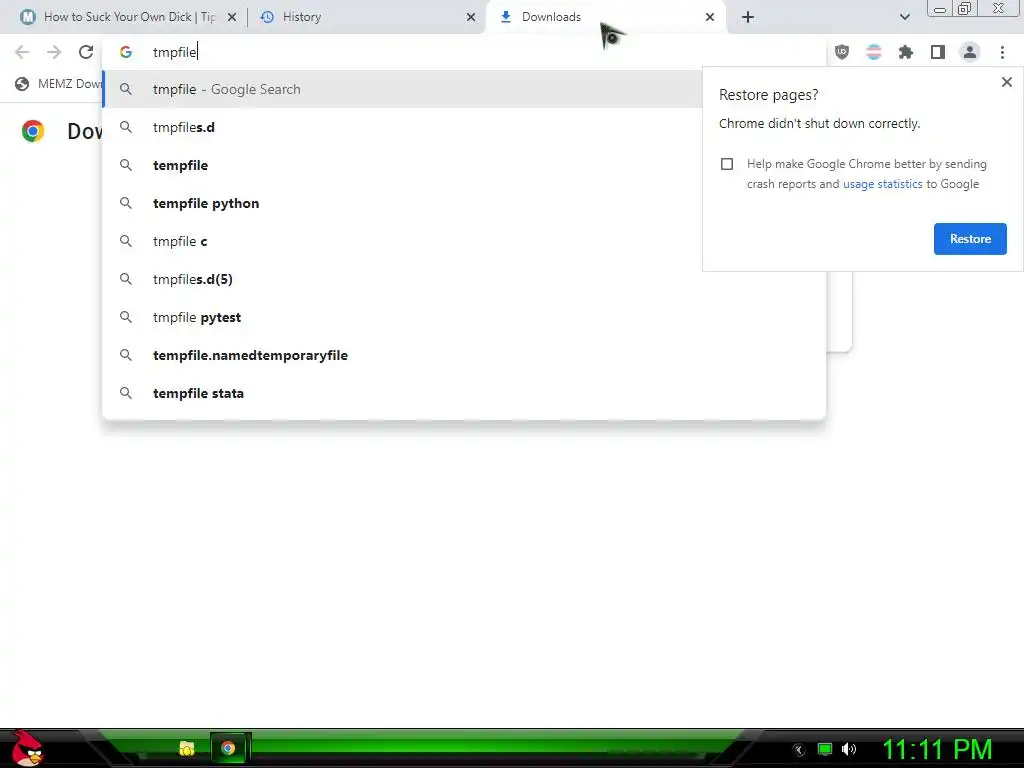Click the volume speaker tray icon
1024x768 pixels.
[849, 749]
